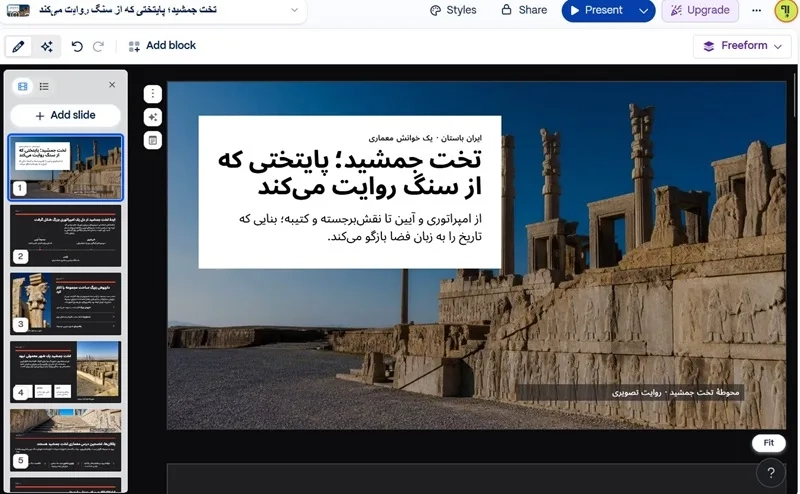This screenshot has width=800, height=494.
Task: Click the presentation title in header
Action: coord(128,10)
